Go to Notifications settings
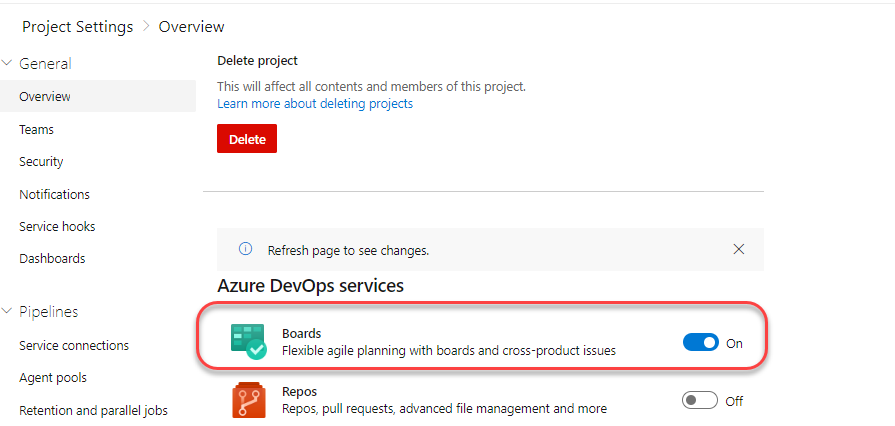The height and width of the screenshot is (426, 895). coord(54,194)
